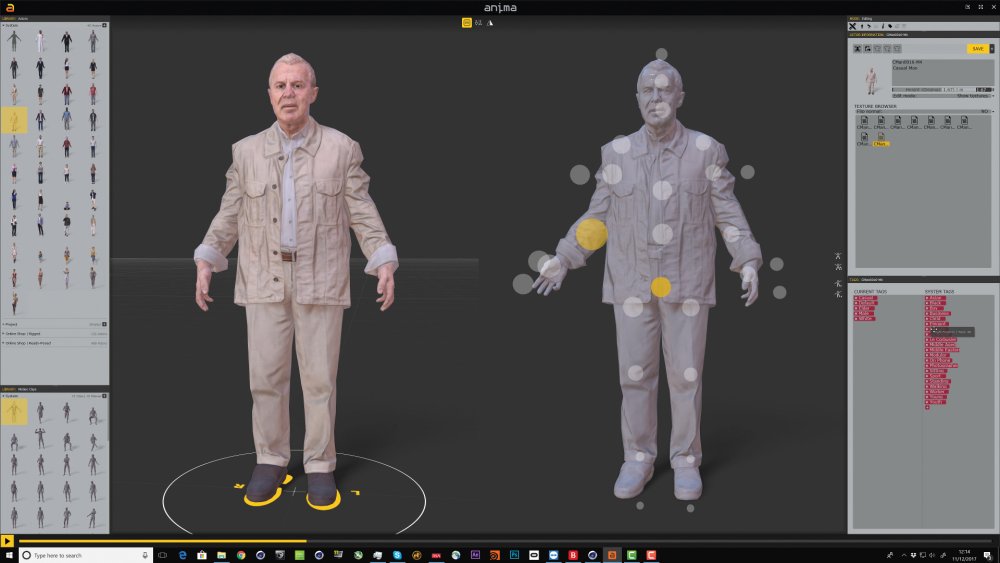The height and width of the screenshot is (563, 1000).
Task: Open After Effects from the taskbar
Action: [475, 555]
